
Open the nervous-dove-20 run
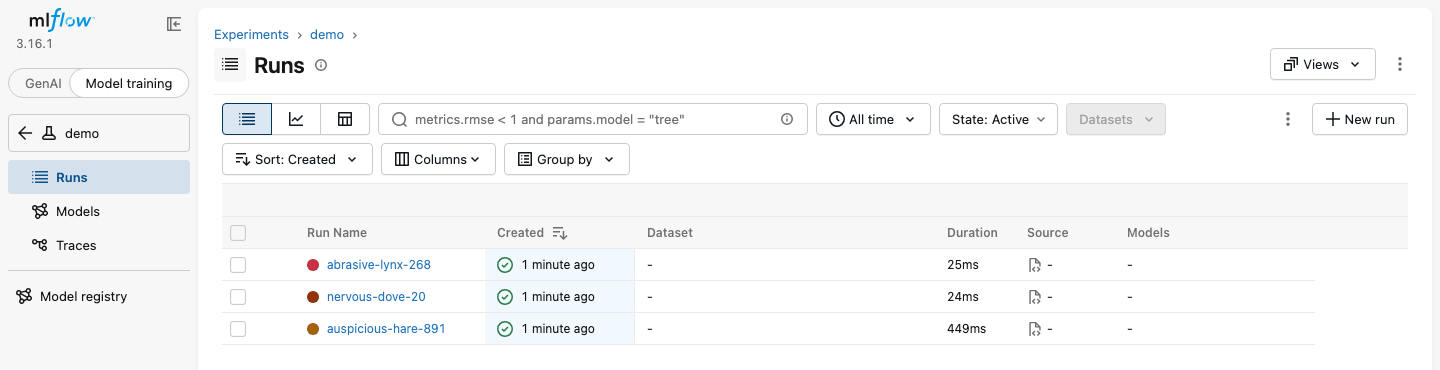coord(376,297)
